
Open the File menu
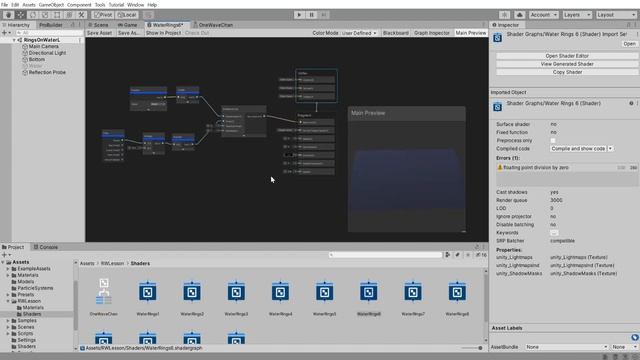(4, 5)
